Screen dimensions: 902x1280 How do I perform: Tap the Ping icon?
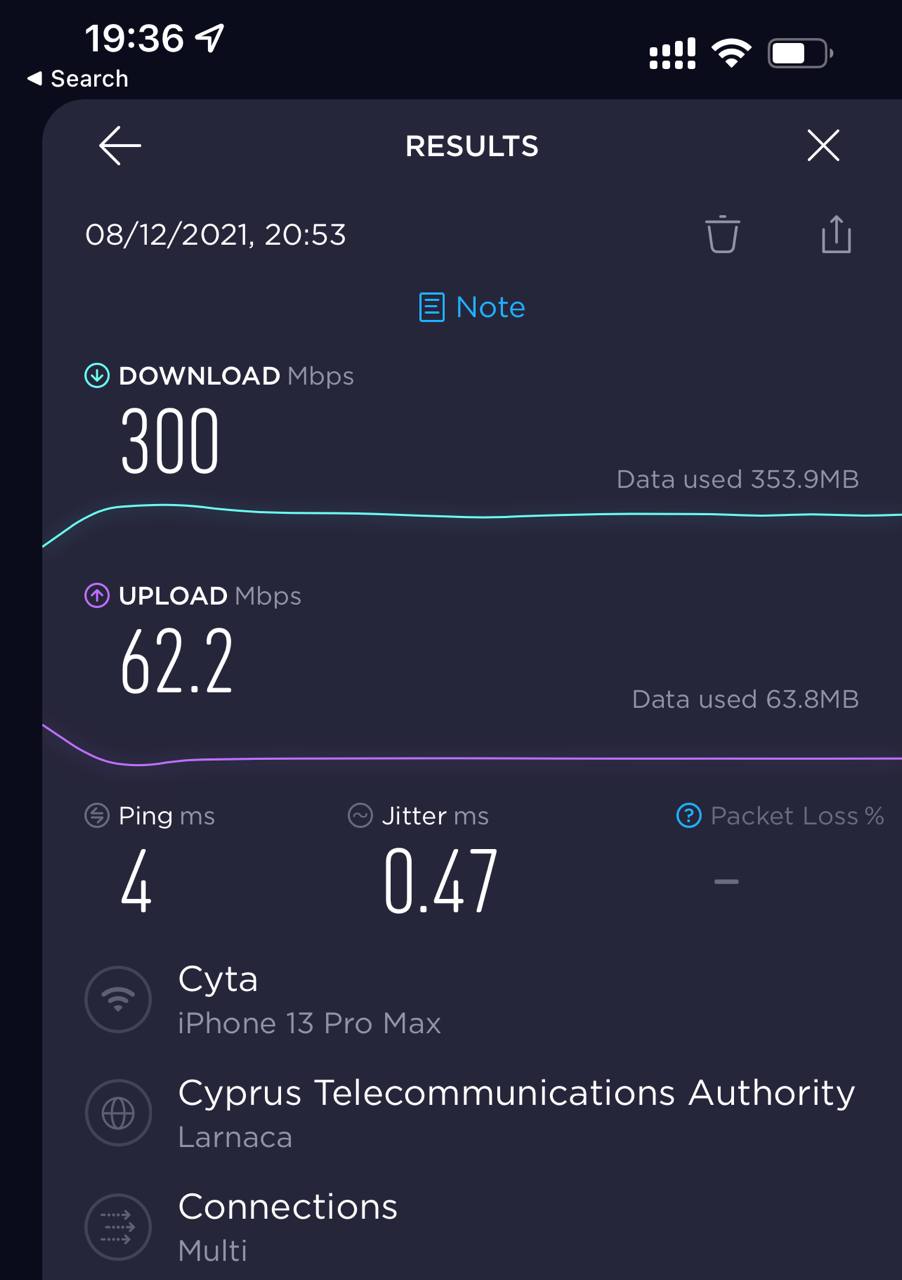(x=97, y=816)
